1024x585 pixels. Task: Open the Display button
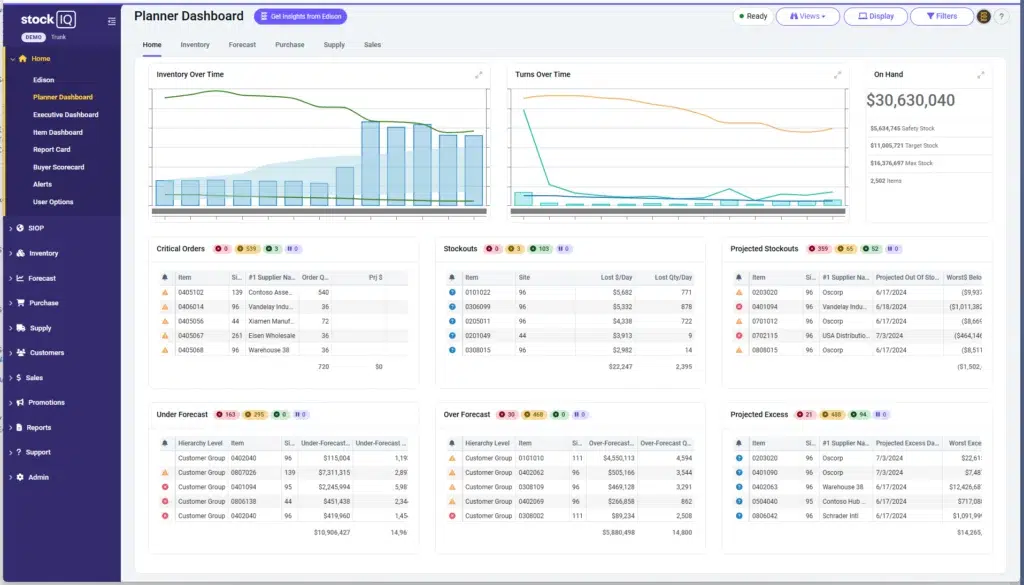point(875,16)
